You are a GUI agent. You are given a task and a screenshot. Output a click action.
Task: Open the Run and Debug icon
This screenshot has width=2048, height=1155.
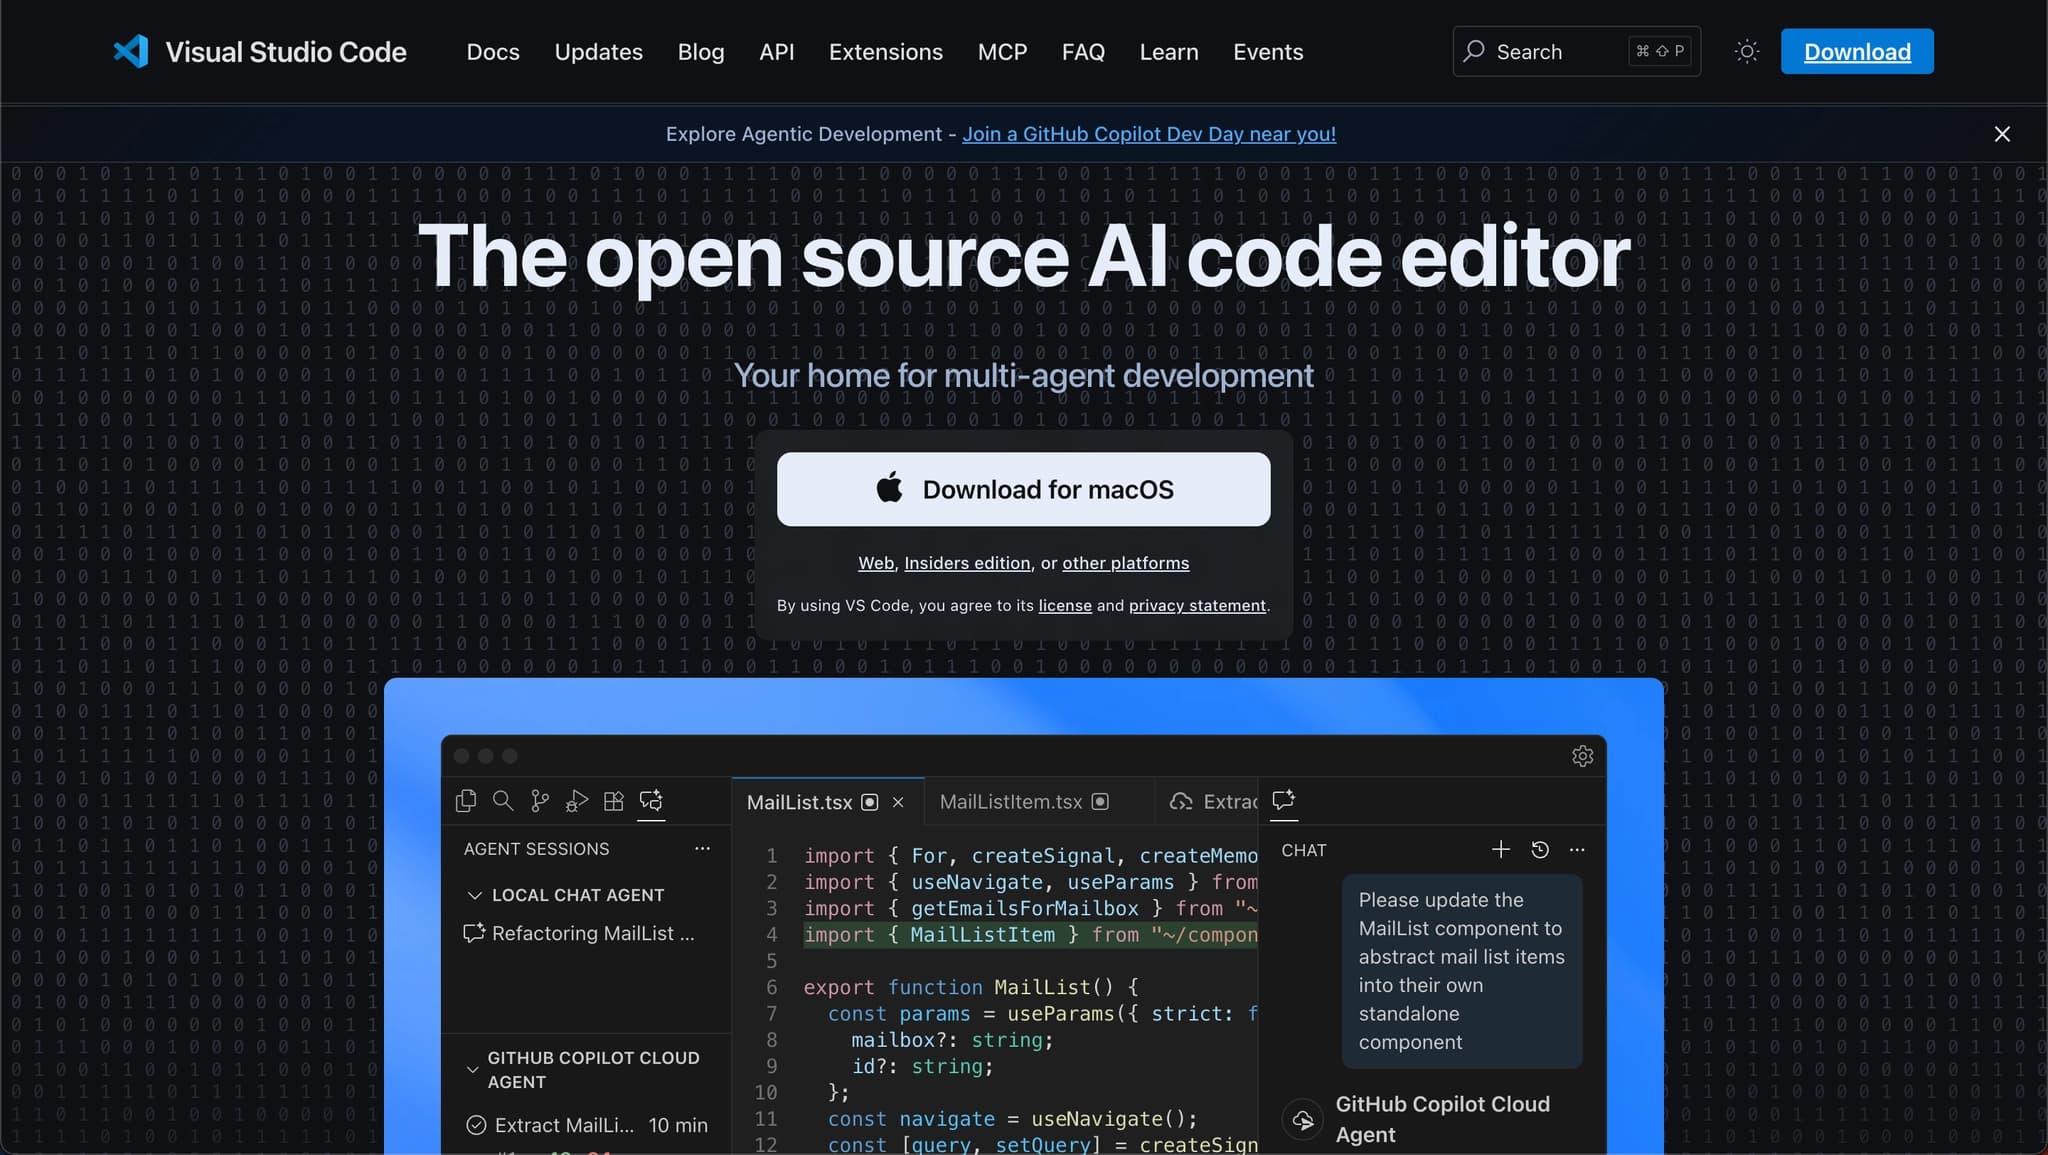coord(576,800)
